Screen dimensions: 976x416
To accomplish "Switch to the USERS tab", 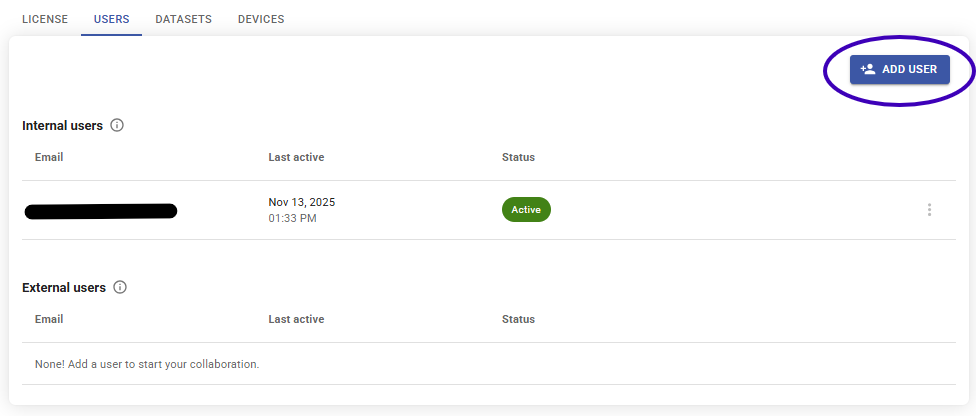I will pyautogui.click(x=111, y=19).
